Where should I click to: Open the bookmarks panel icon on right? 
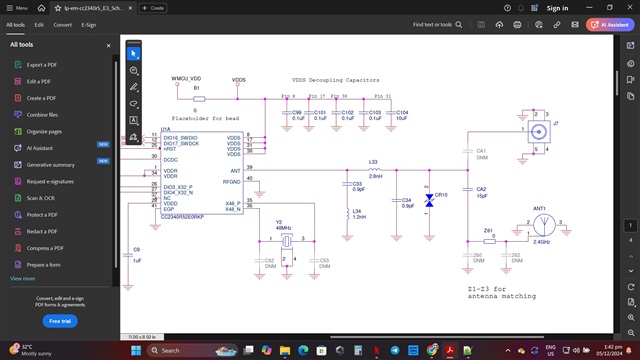[631, 80]
